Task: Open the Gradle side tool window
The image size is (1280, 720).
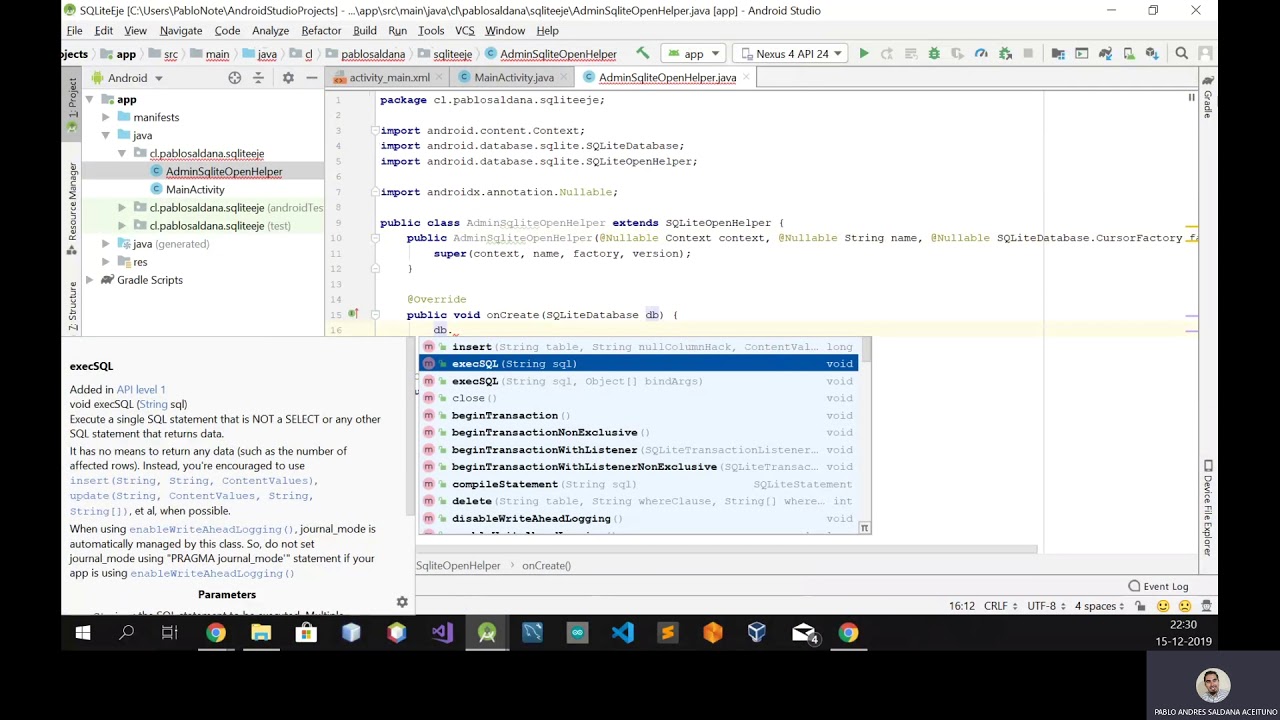Action: 1208,98
